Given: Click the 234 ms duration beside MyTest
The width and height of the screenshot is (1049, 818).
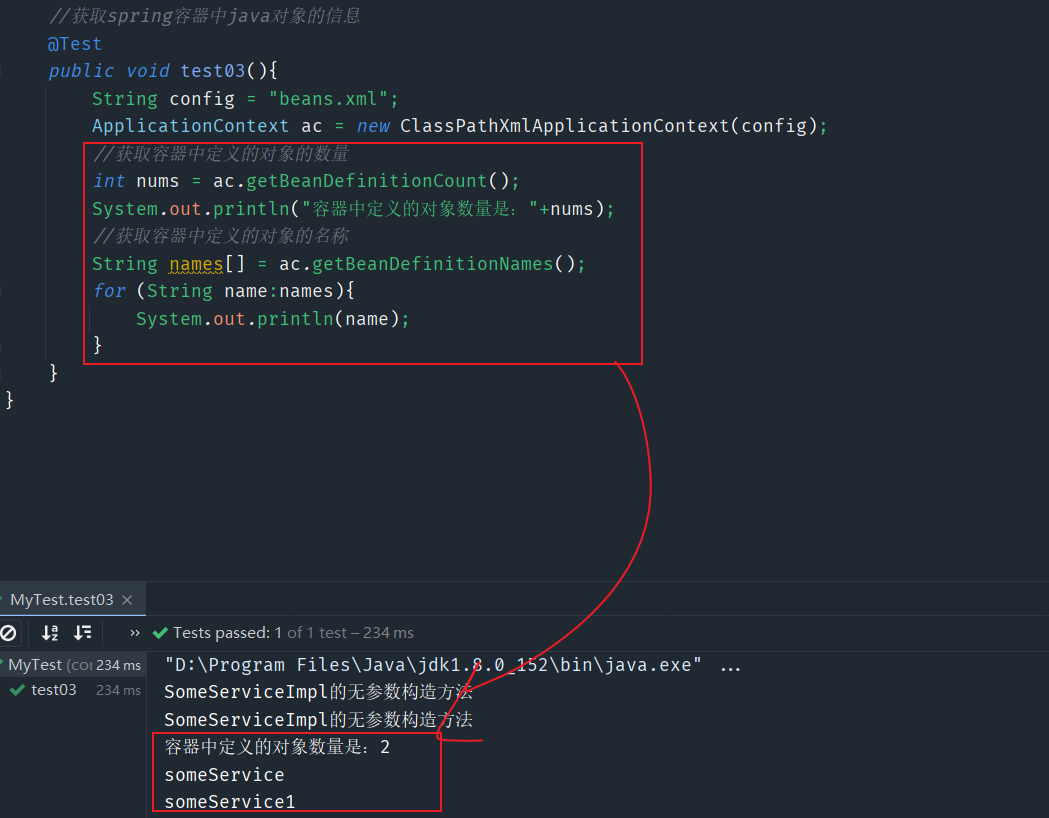Looking at the screenshot, I should tap(118, 666).
